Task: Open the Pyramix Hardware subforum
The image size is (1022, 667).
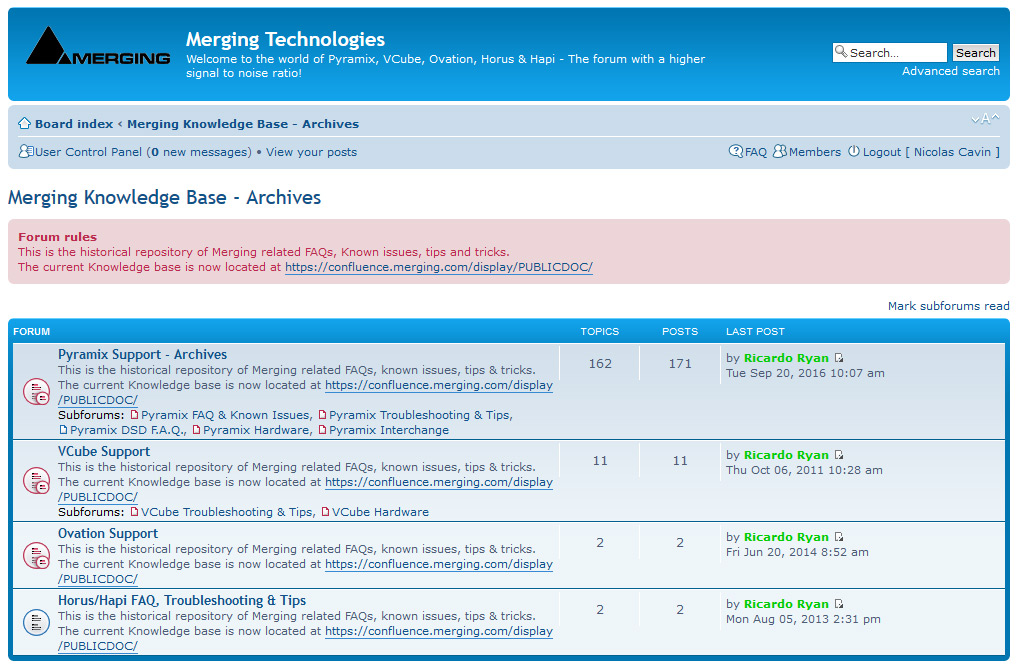Action: tap(256, 430)
